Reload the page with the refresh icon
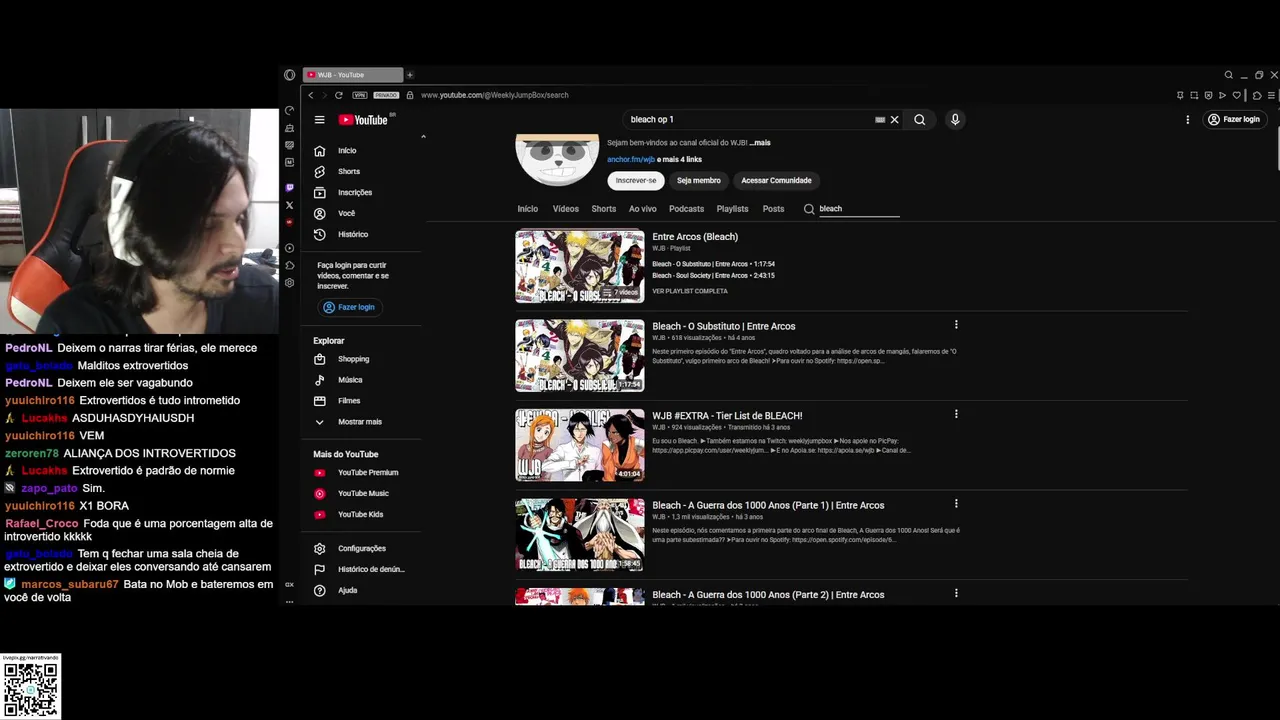The width and height of the screenshot is (1280, 720). click(x=339, y=95)
